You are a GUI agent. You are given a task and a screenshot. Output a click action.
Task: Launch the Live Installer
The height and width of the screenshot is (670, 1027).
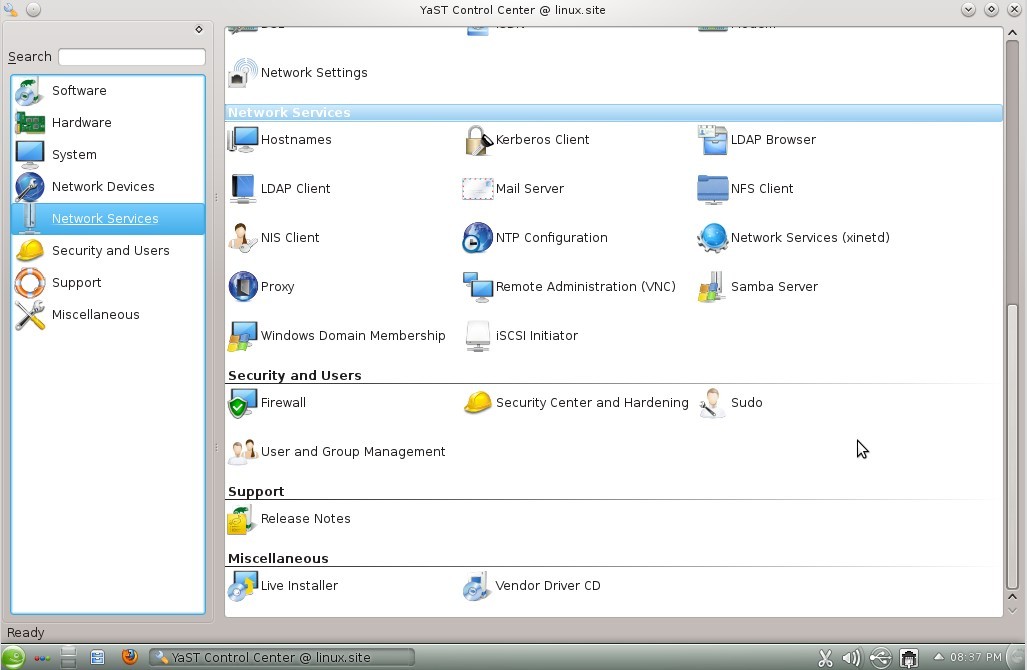[x=283, y=586]
